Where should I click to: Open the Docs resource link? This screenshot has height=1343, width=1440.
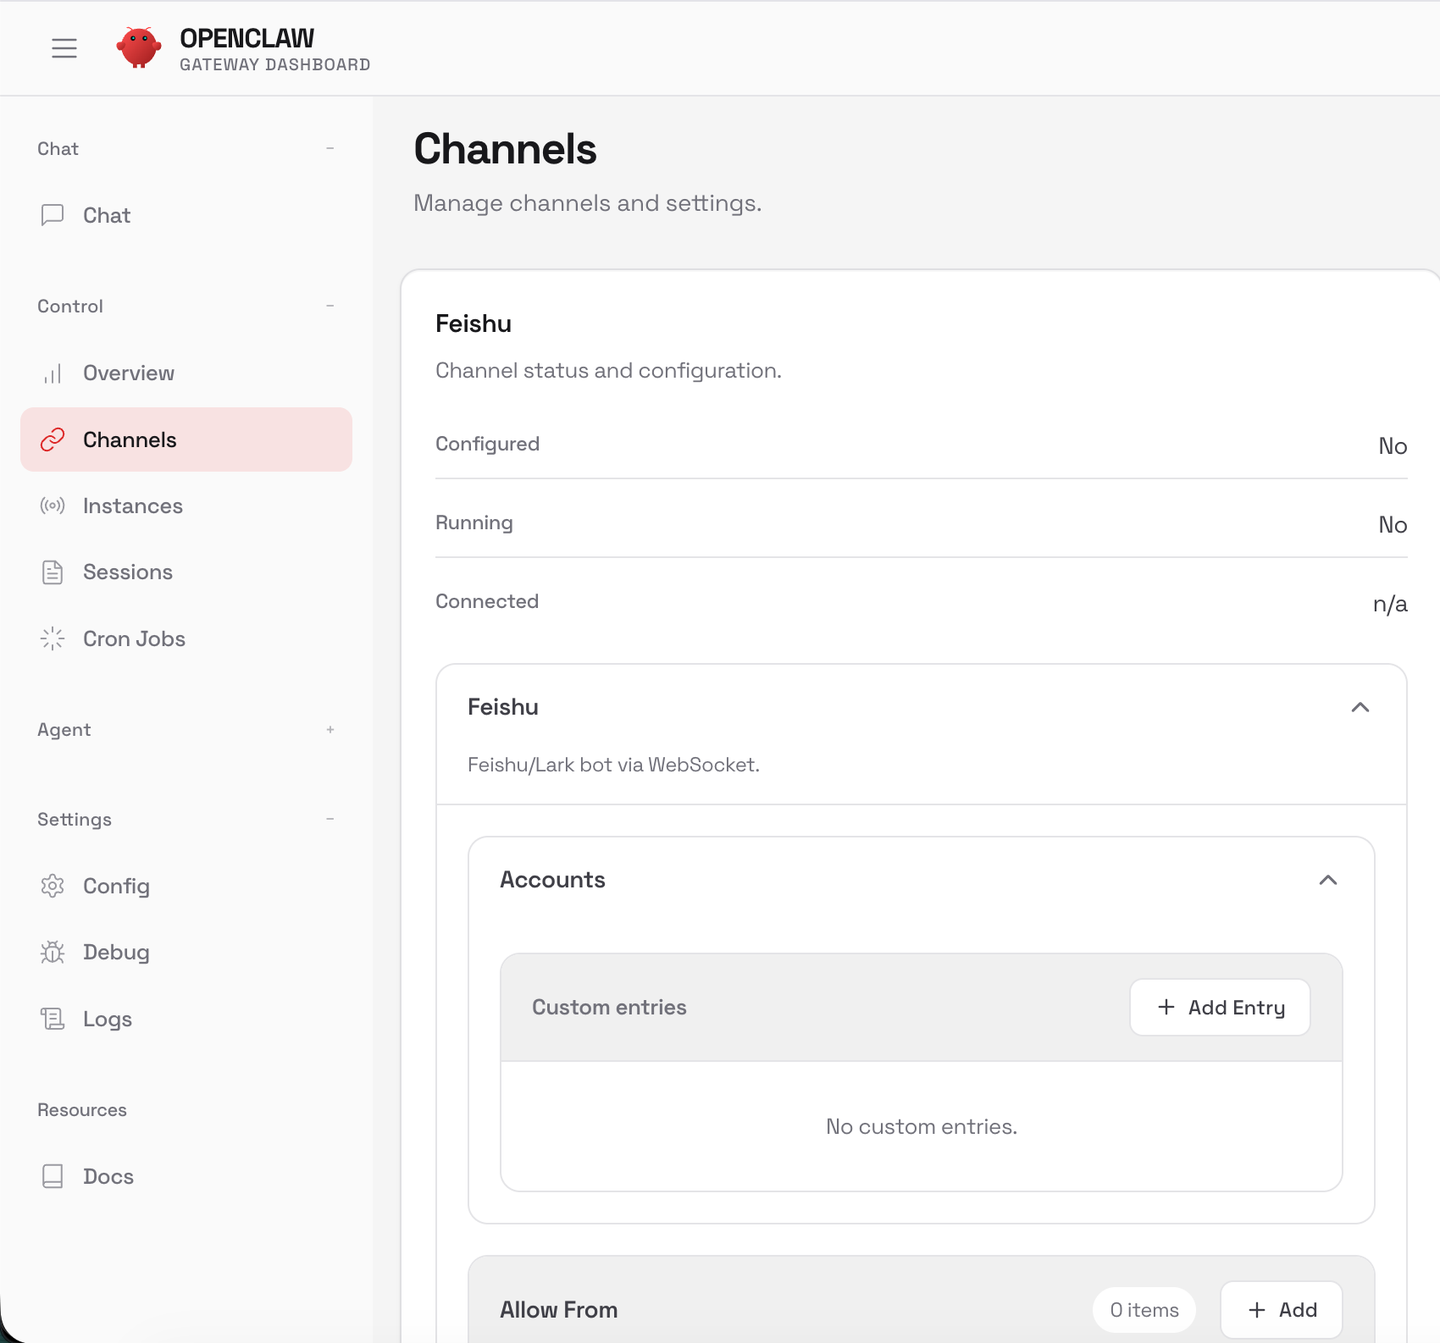click(x=186, y=1176)
